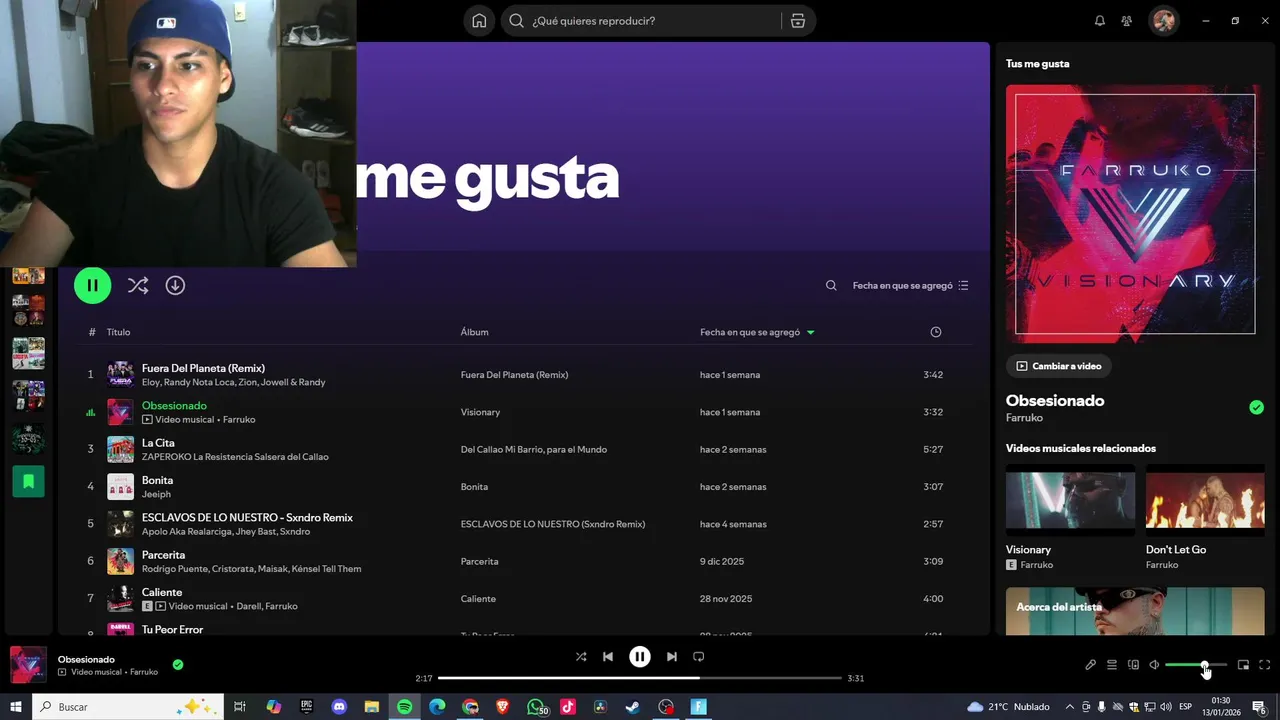The height and width of the screenshot is (720, 1280).
Task: Open Tus me gusta header in right panel
Action: click(1037, 64)
